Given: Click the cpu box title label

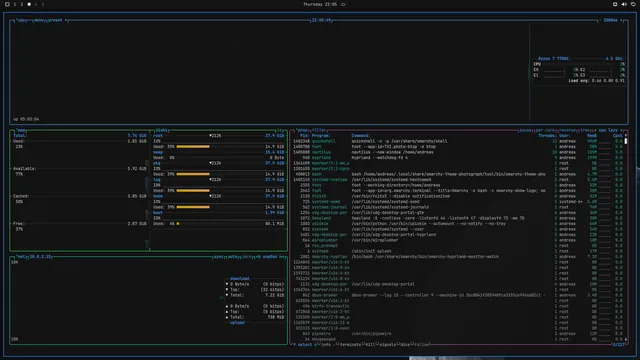Looking at the screenshot, I should coord(21,20).
